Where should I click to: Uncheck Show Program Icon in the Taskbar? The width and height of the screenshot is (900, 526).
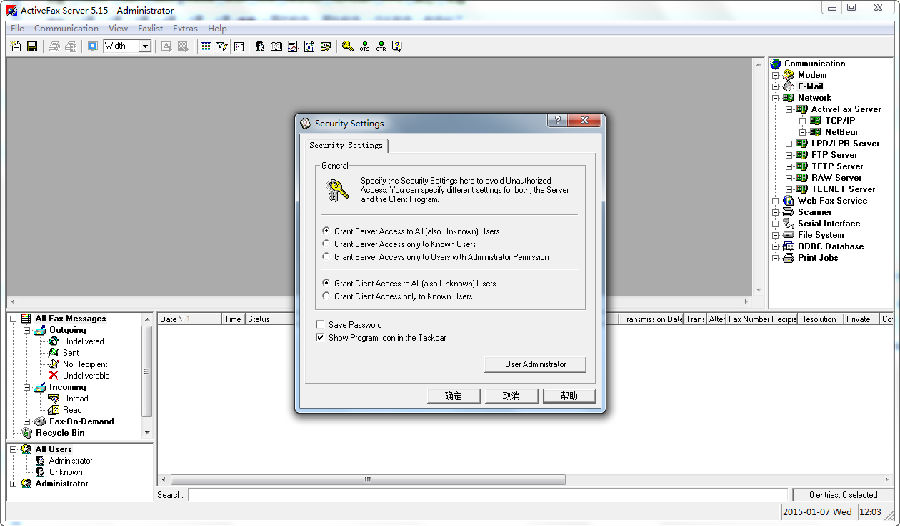click(320, 338)
